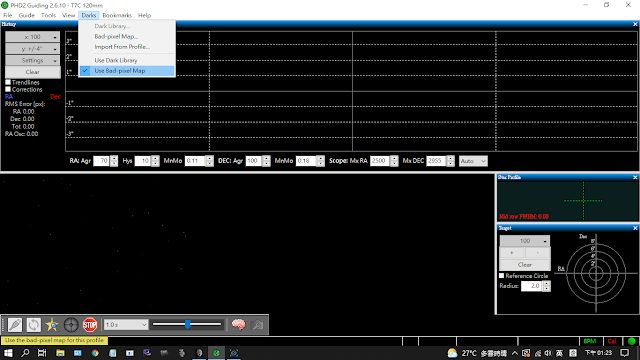Click the Radius spinner arrows

click(547, 286)
